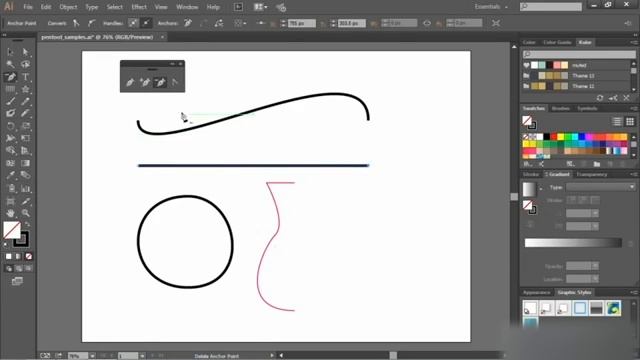Image resolution: width=640 pixels, height=360 pixels.
Task: Pick Add Anchor Point tool in floating panel
Action: pyautogui.click(x=145, y=82)
